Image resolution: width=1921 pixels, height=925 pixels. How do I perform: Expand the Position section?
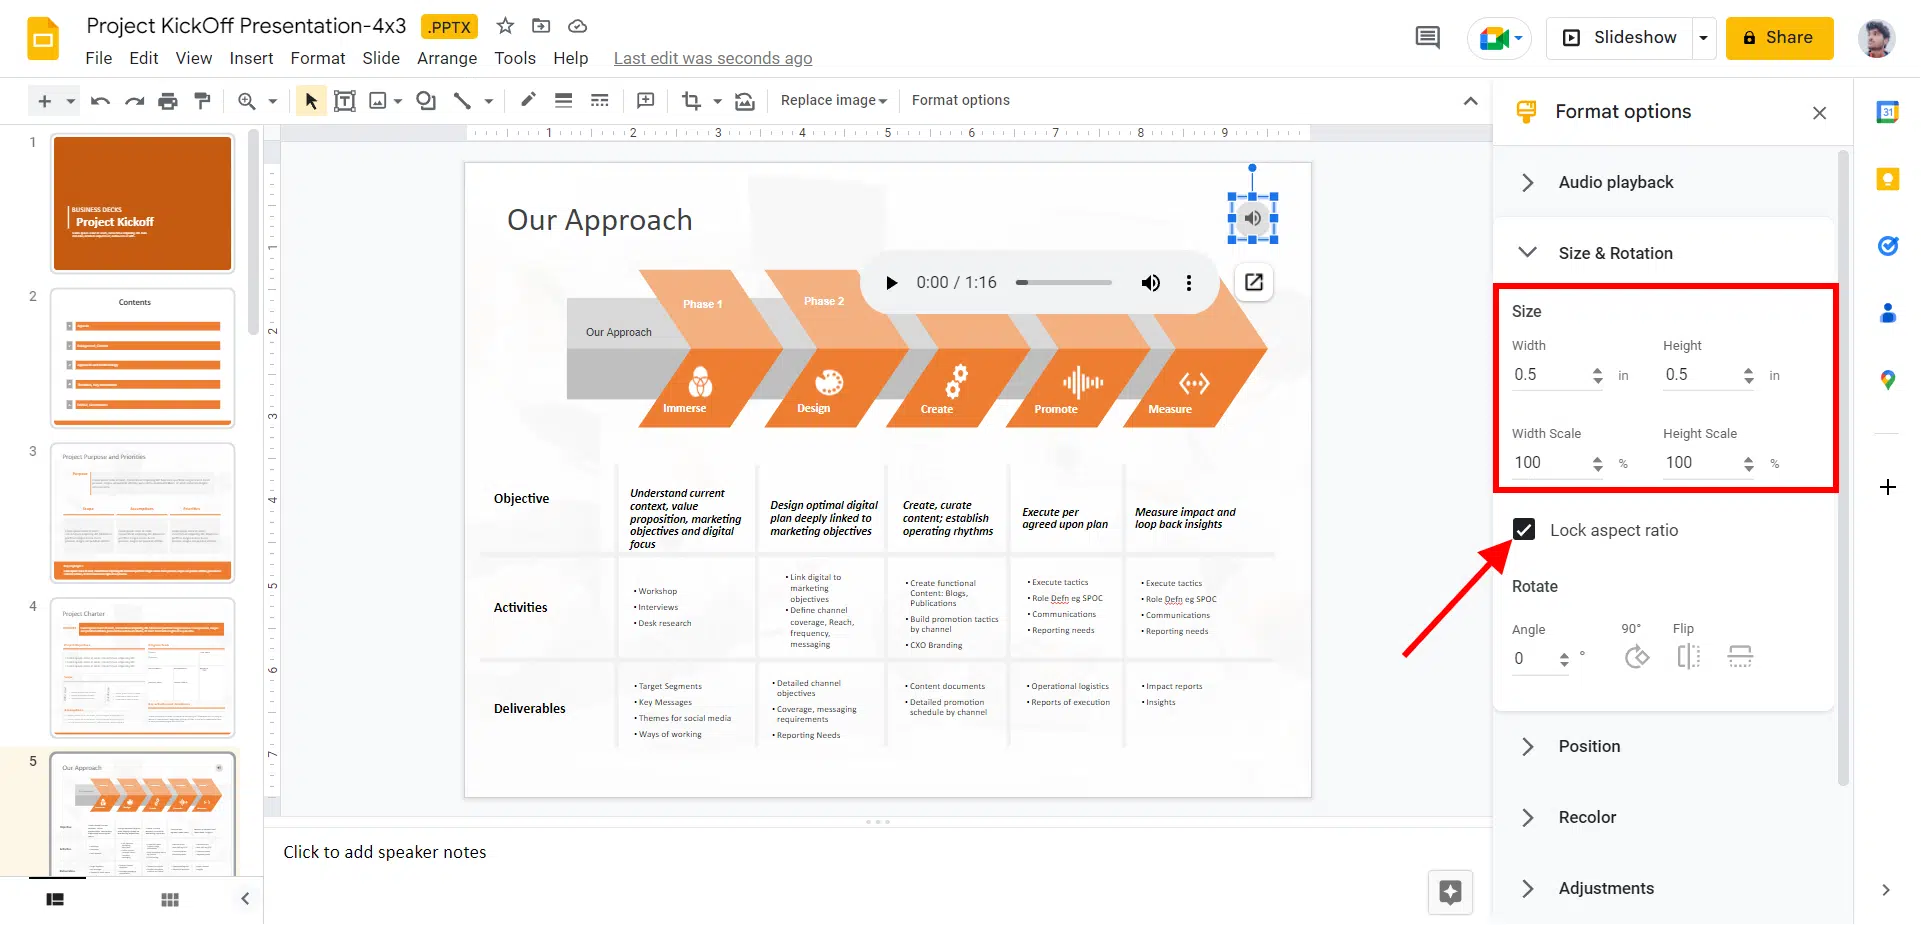tap(1588, 746)
